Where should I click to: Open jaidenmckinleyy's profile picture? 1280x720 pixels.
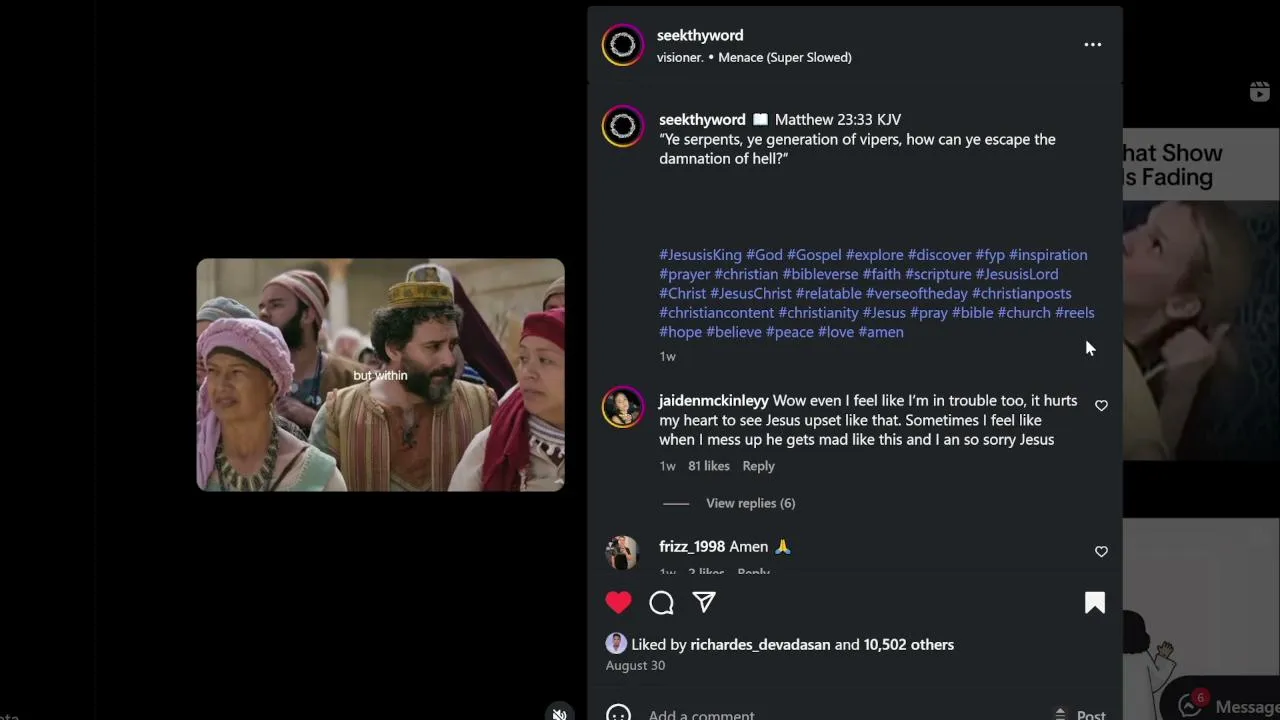(x=622, y=407)
